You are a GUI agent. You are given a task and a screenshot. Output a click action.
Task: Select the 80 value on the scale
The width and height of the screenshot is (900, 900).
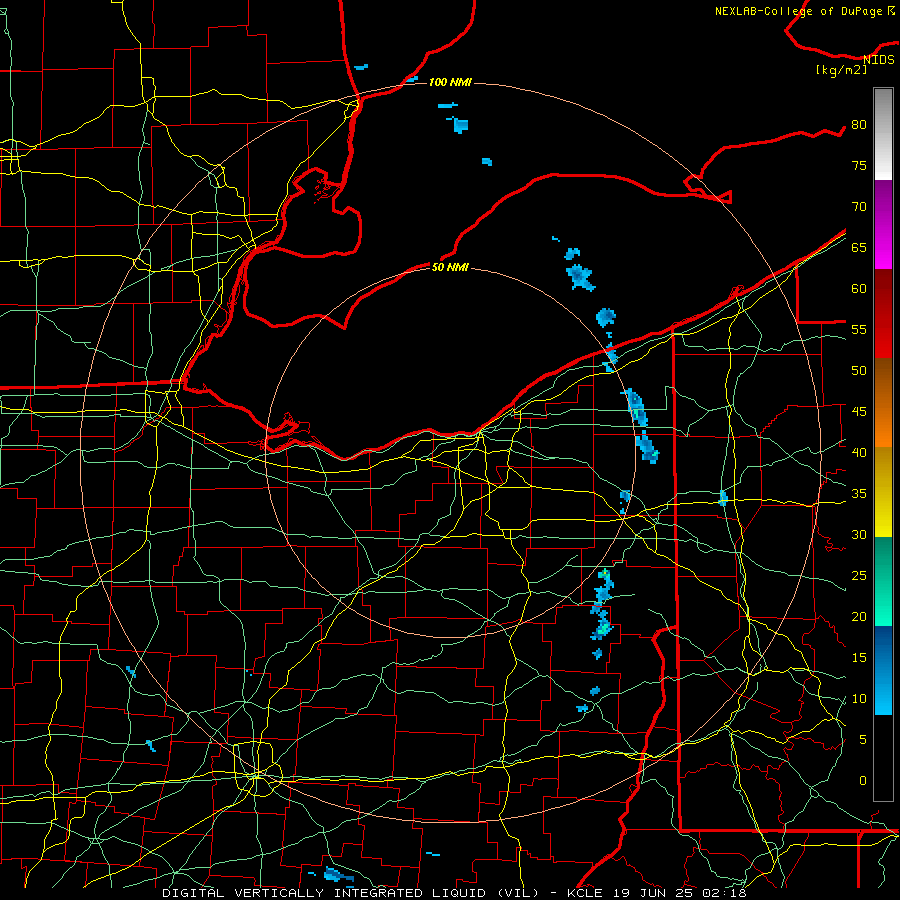(859, 125)
